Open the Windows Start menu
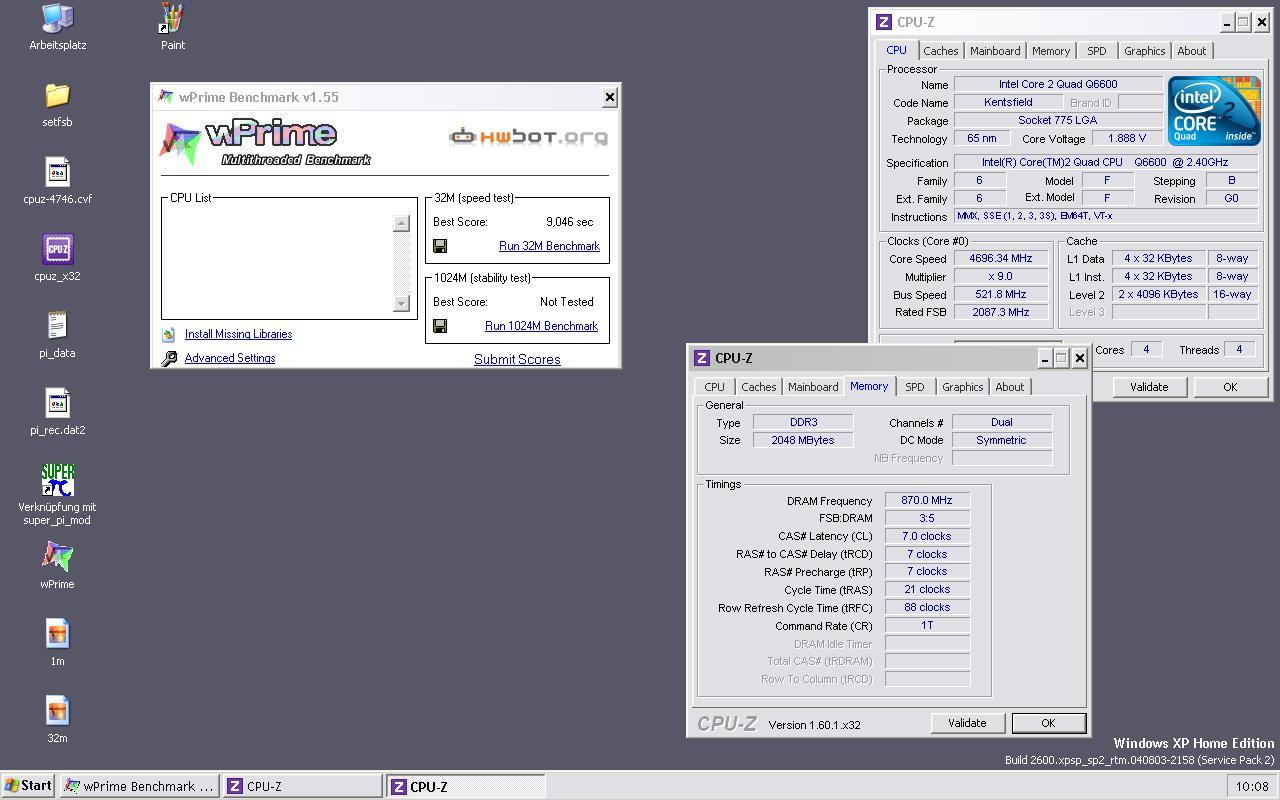Screen dimensions: 1280x800 28,786
